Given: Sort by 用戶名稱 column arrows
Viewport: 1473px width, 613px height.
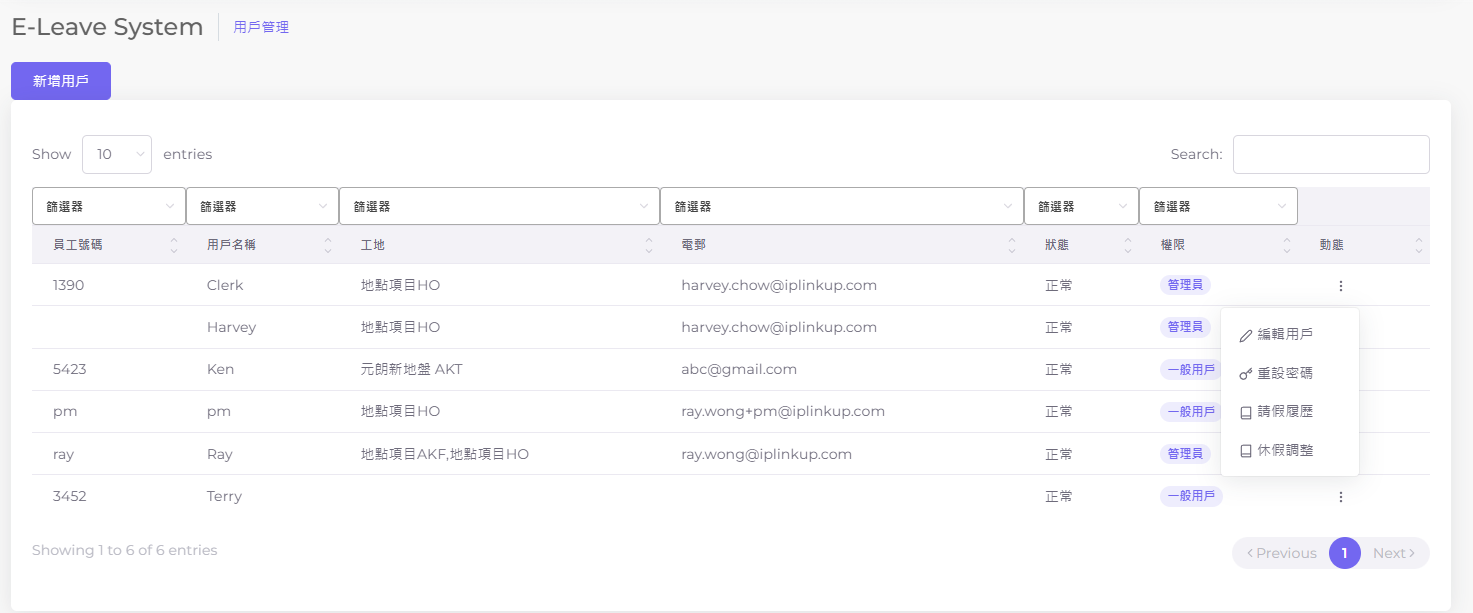Looking at the screenshot, I should click(328, 245).
